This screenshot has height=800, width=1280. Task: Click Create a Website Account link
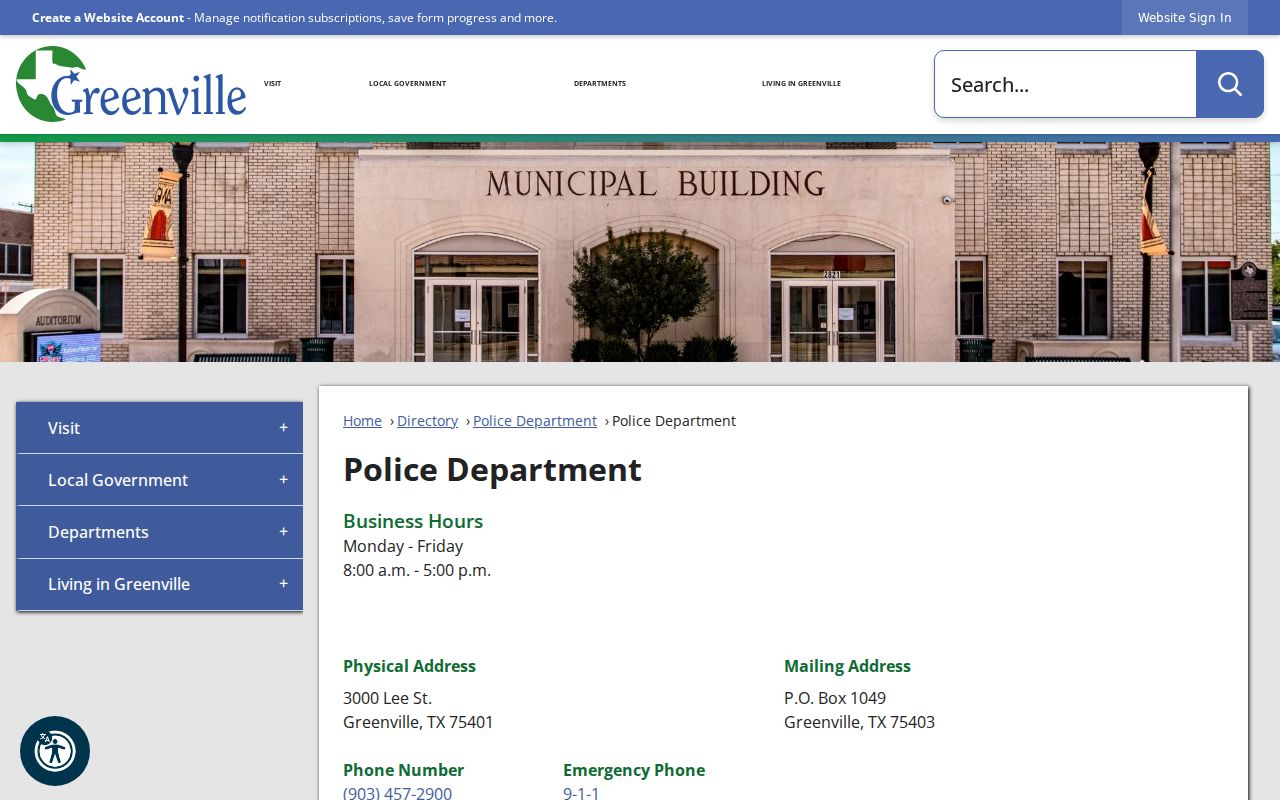click(108, 18)
